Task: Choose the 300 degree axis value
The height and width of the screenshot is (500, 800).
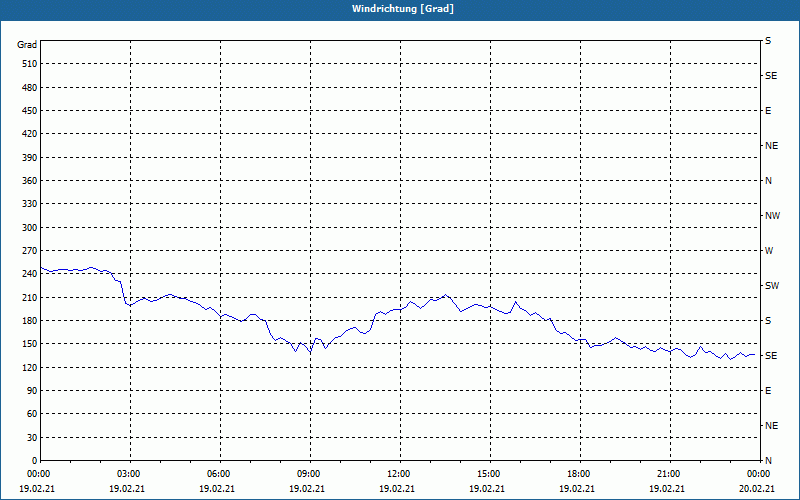Action: (30, 227)
